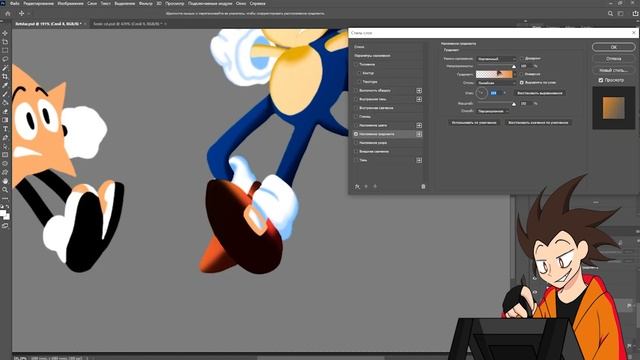Click plus icon beside Наложение цвета
The image size is (640, 360).
coord(419,125)
